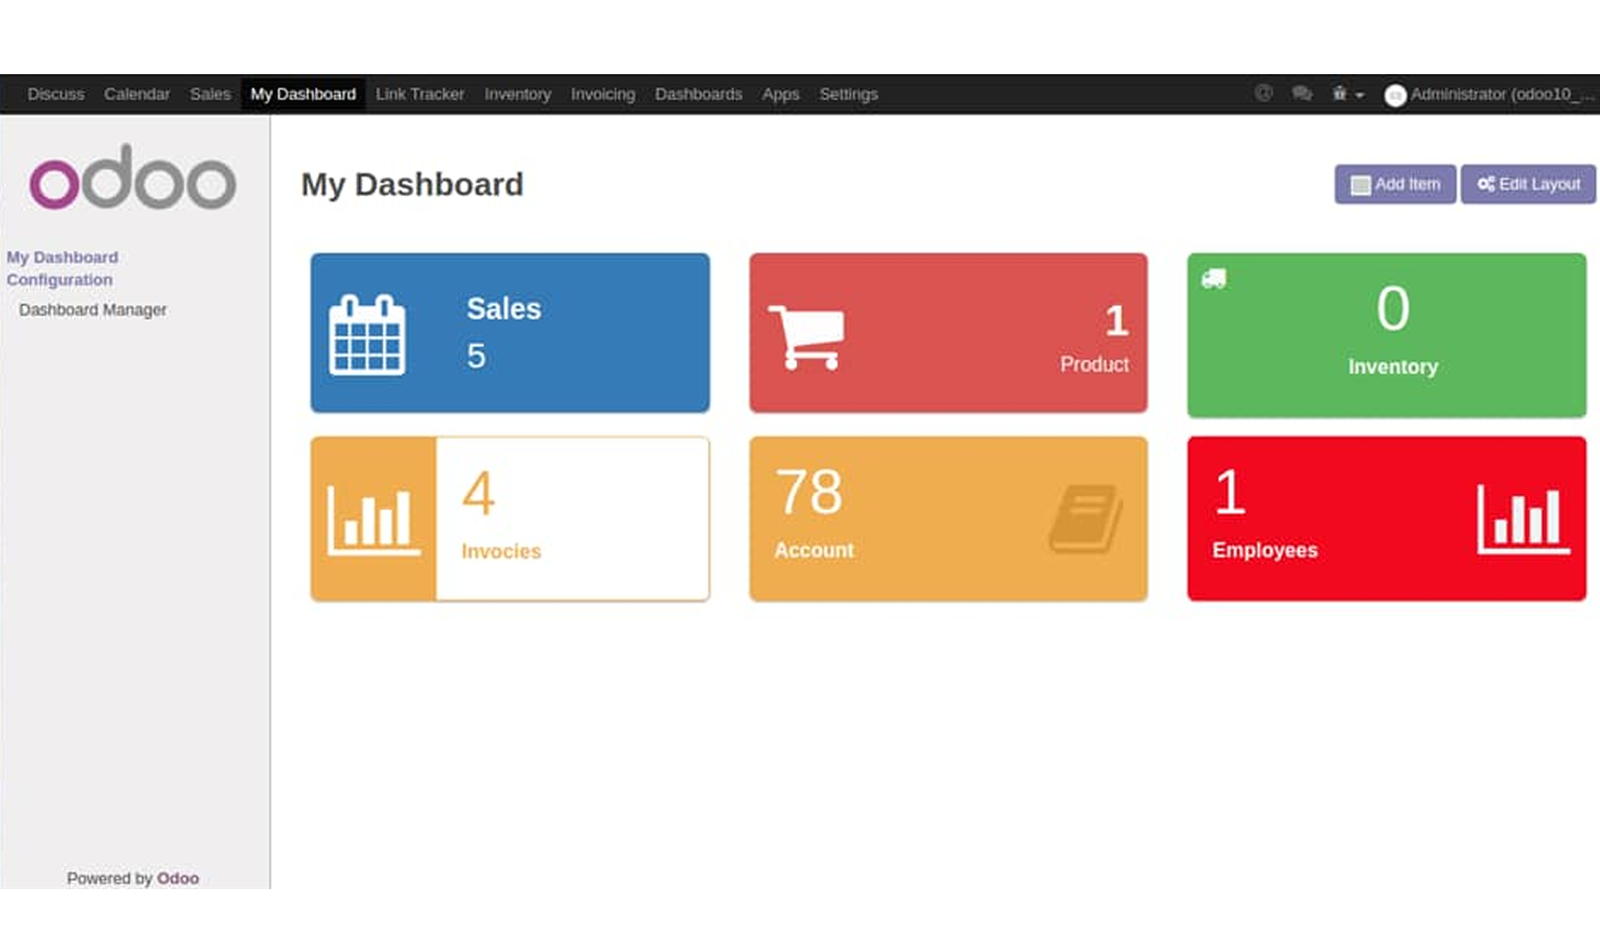Viewport: 1600px width, 947px height.
Task: Click the '1' count on the Product tile
Action: point(1117,321)
